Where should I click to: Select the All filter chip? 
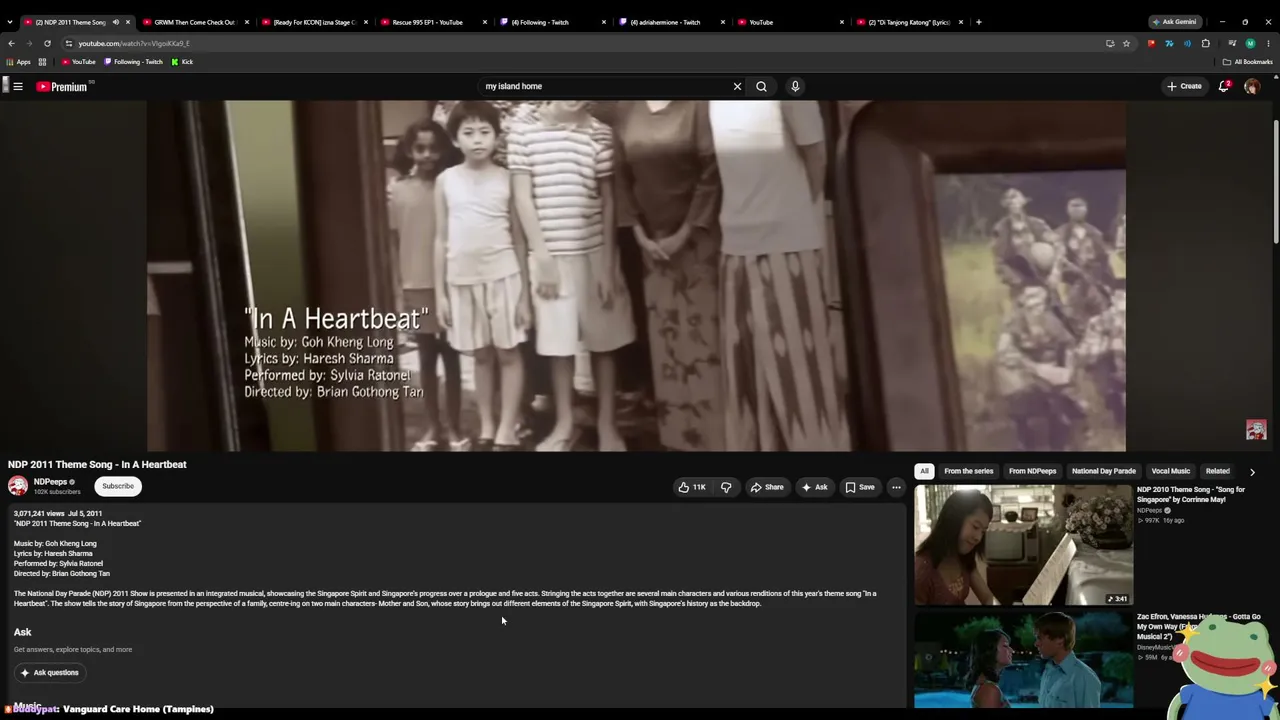pyautogui.click(x=924, y=471)
